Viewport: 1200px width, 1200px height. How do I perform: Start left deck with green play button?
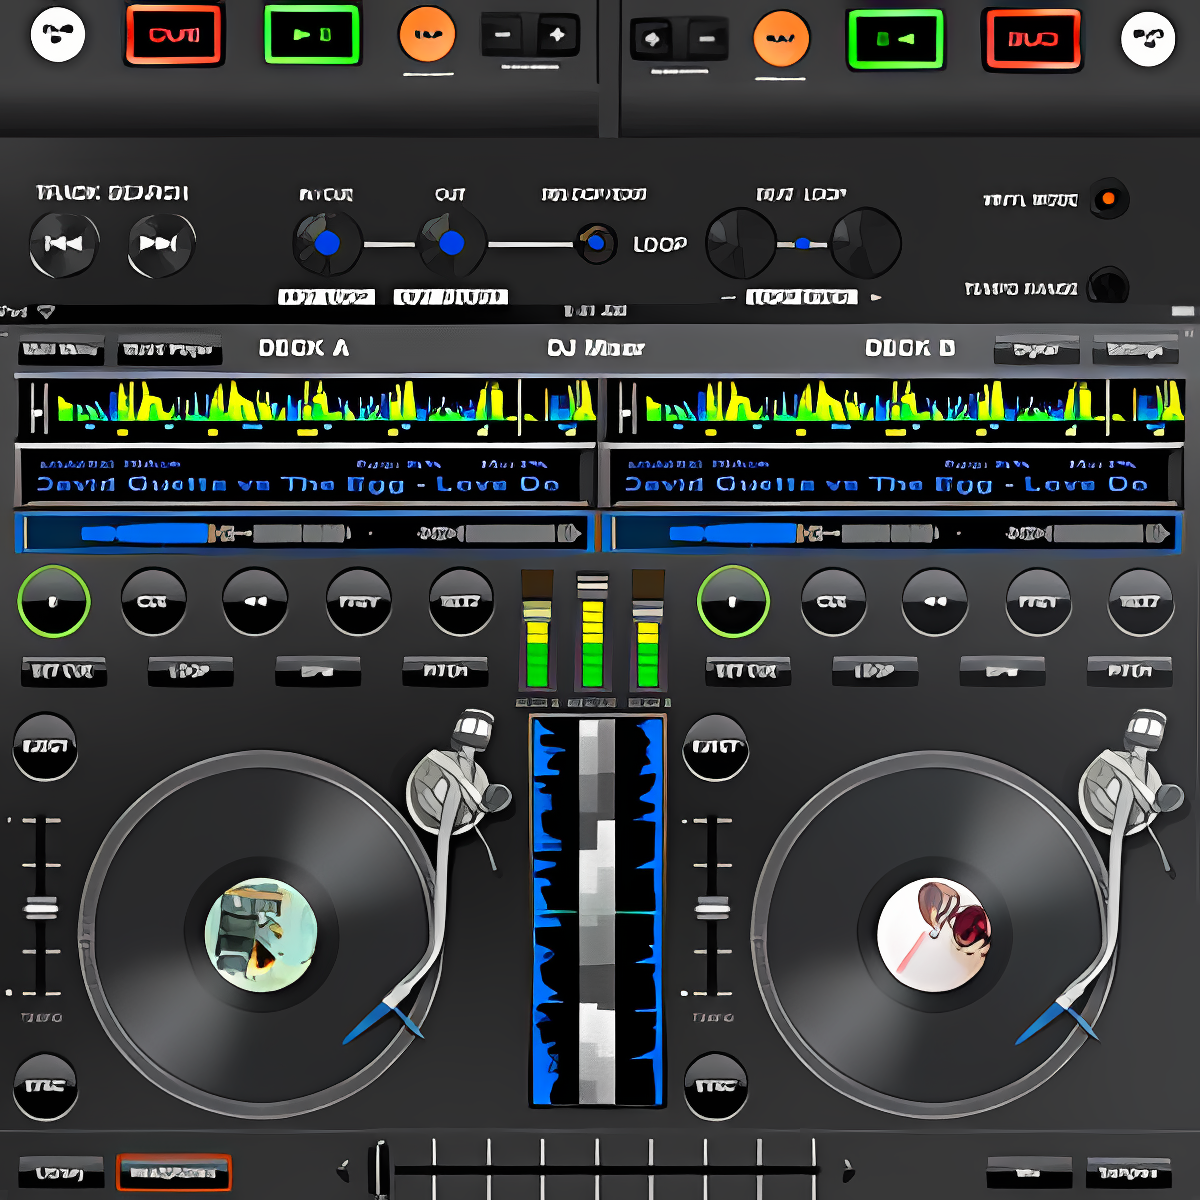click(312, 35)
